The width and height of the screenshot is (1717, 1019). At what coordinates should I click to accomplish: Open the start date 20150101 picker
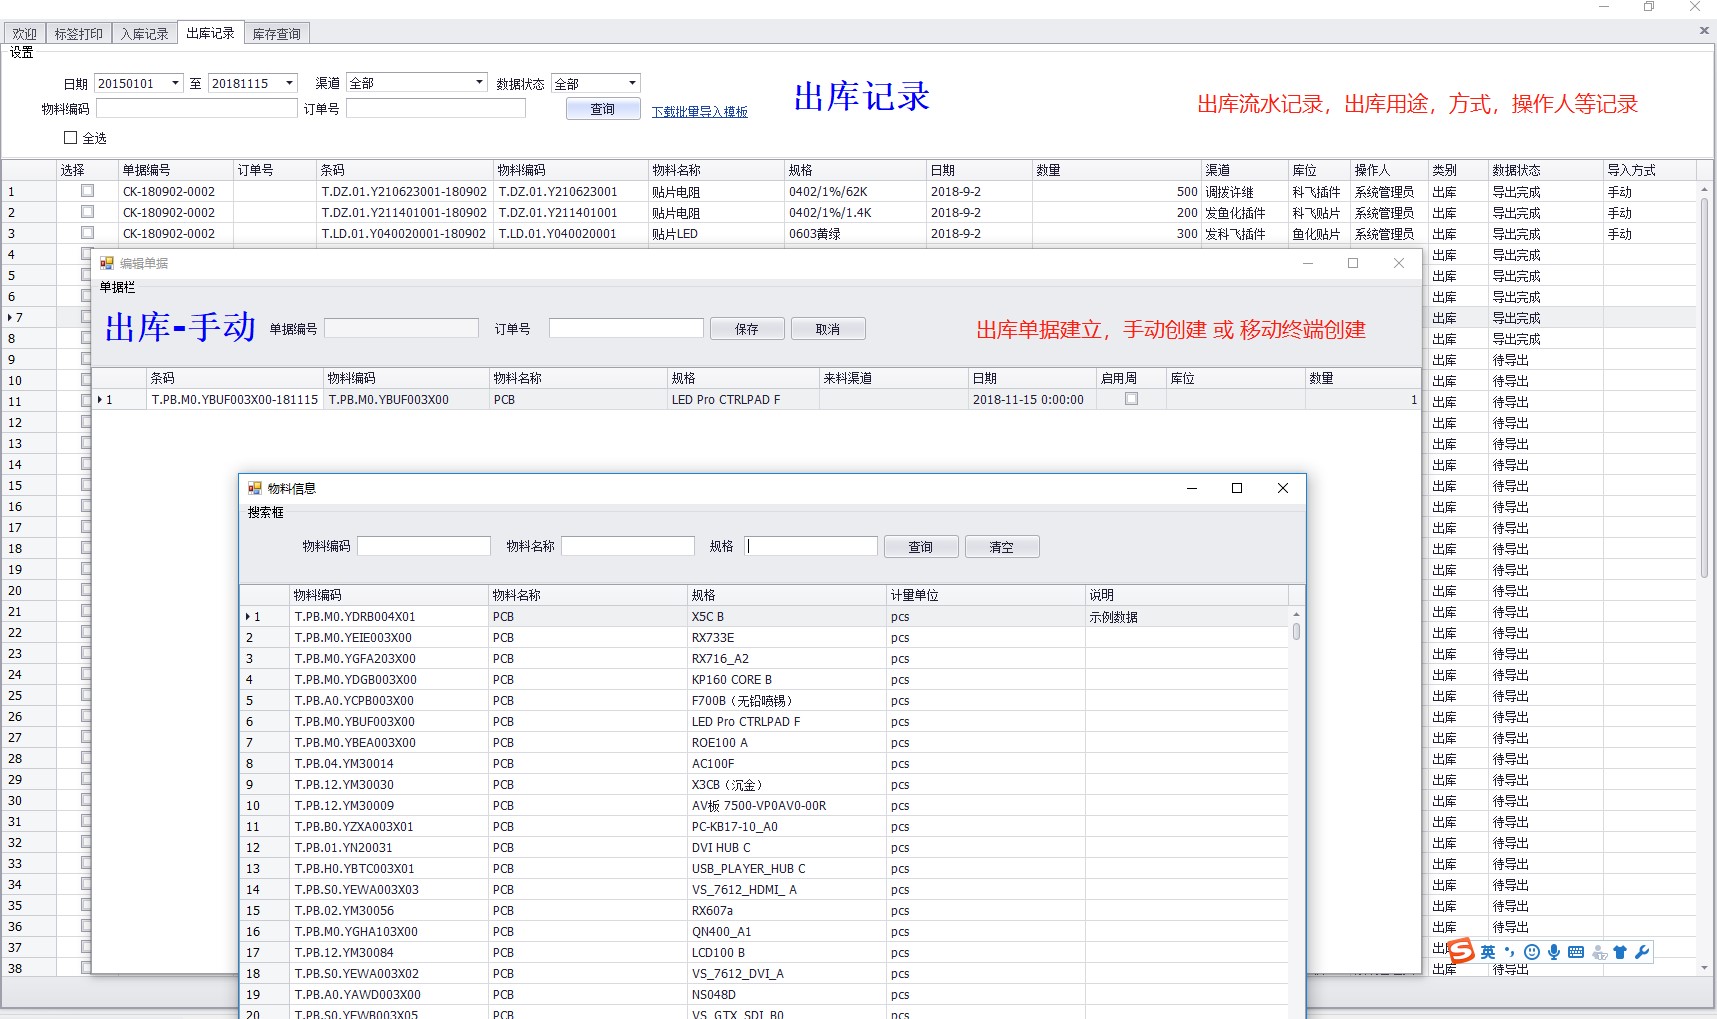point(175,83)
